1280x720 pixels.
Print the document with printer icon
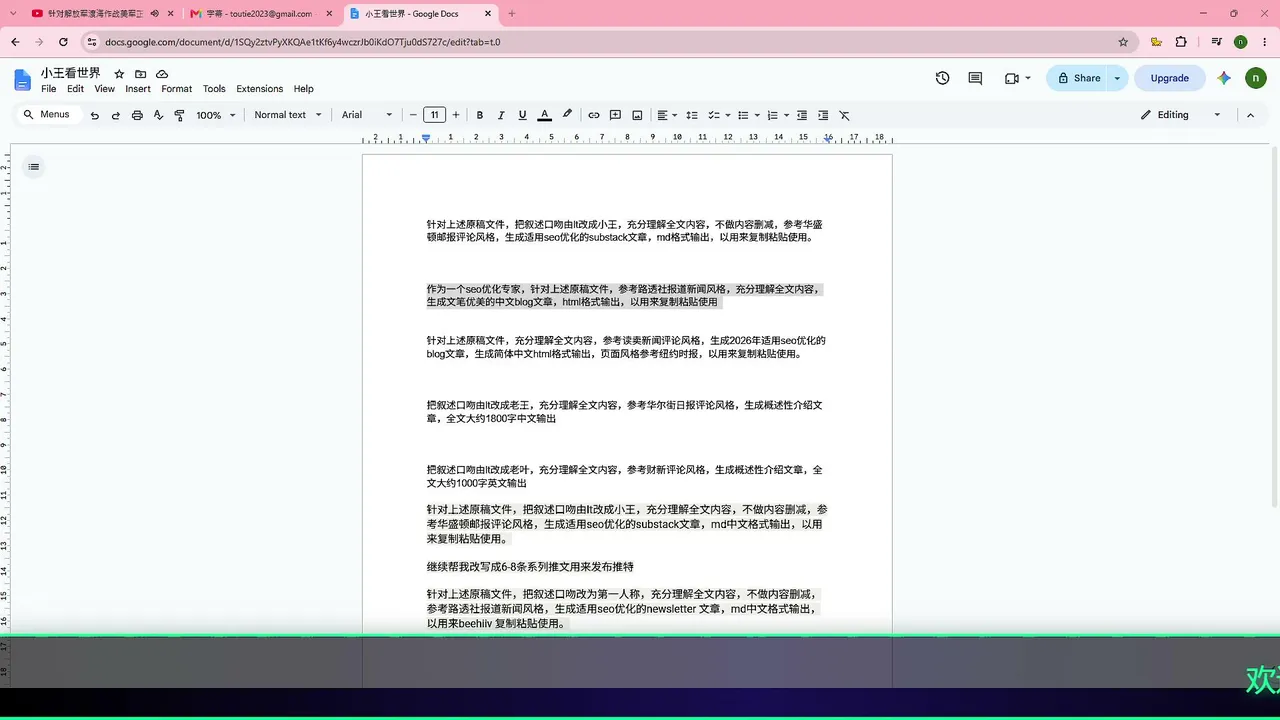(137, 115)
